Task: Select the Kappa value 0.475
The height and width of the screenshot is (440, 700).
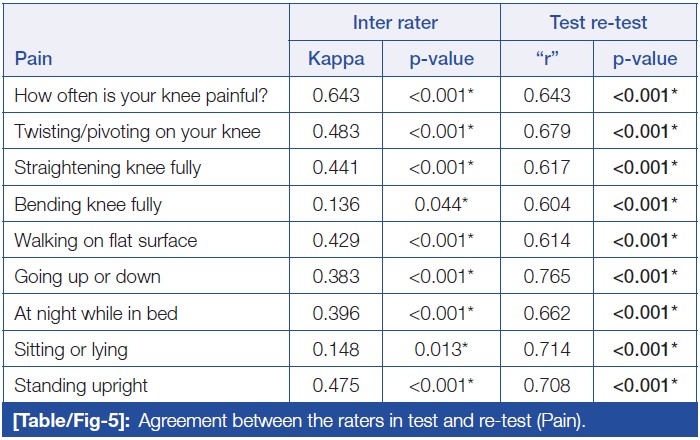Action: click(x=336, y=386)
